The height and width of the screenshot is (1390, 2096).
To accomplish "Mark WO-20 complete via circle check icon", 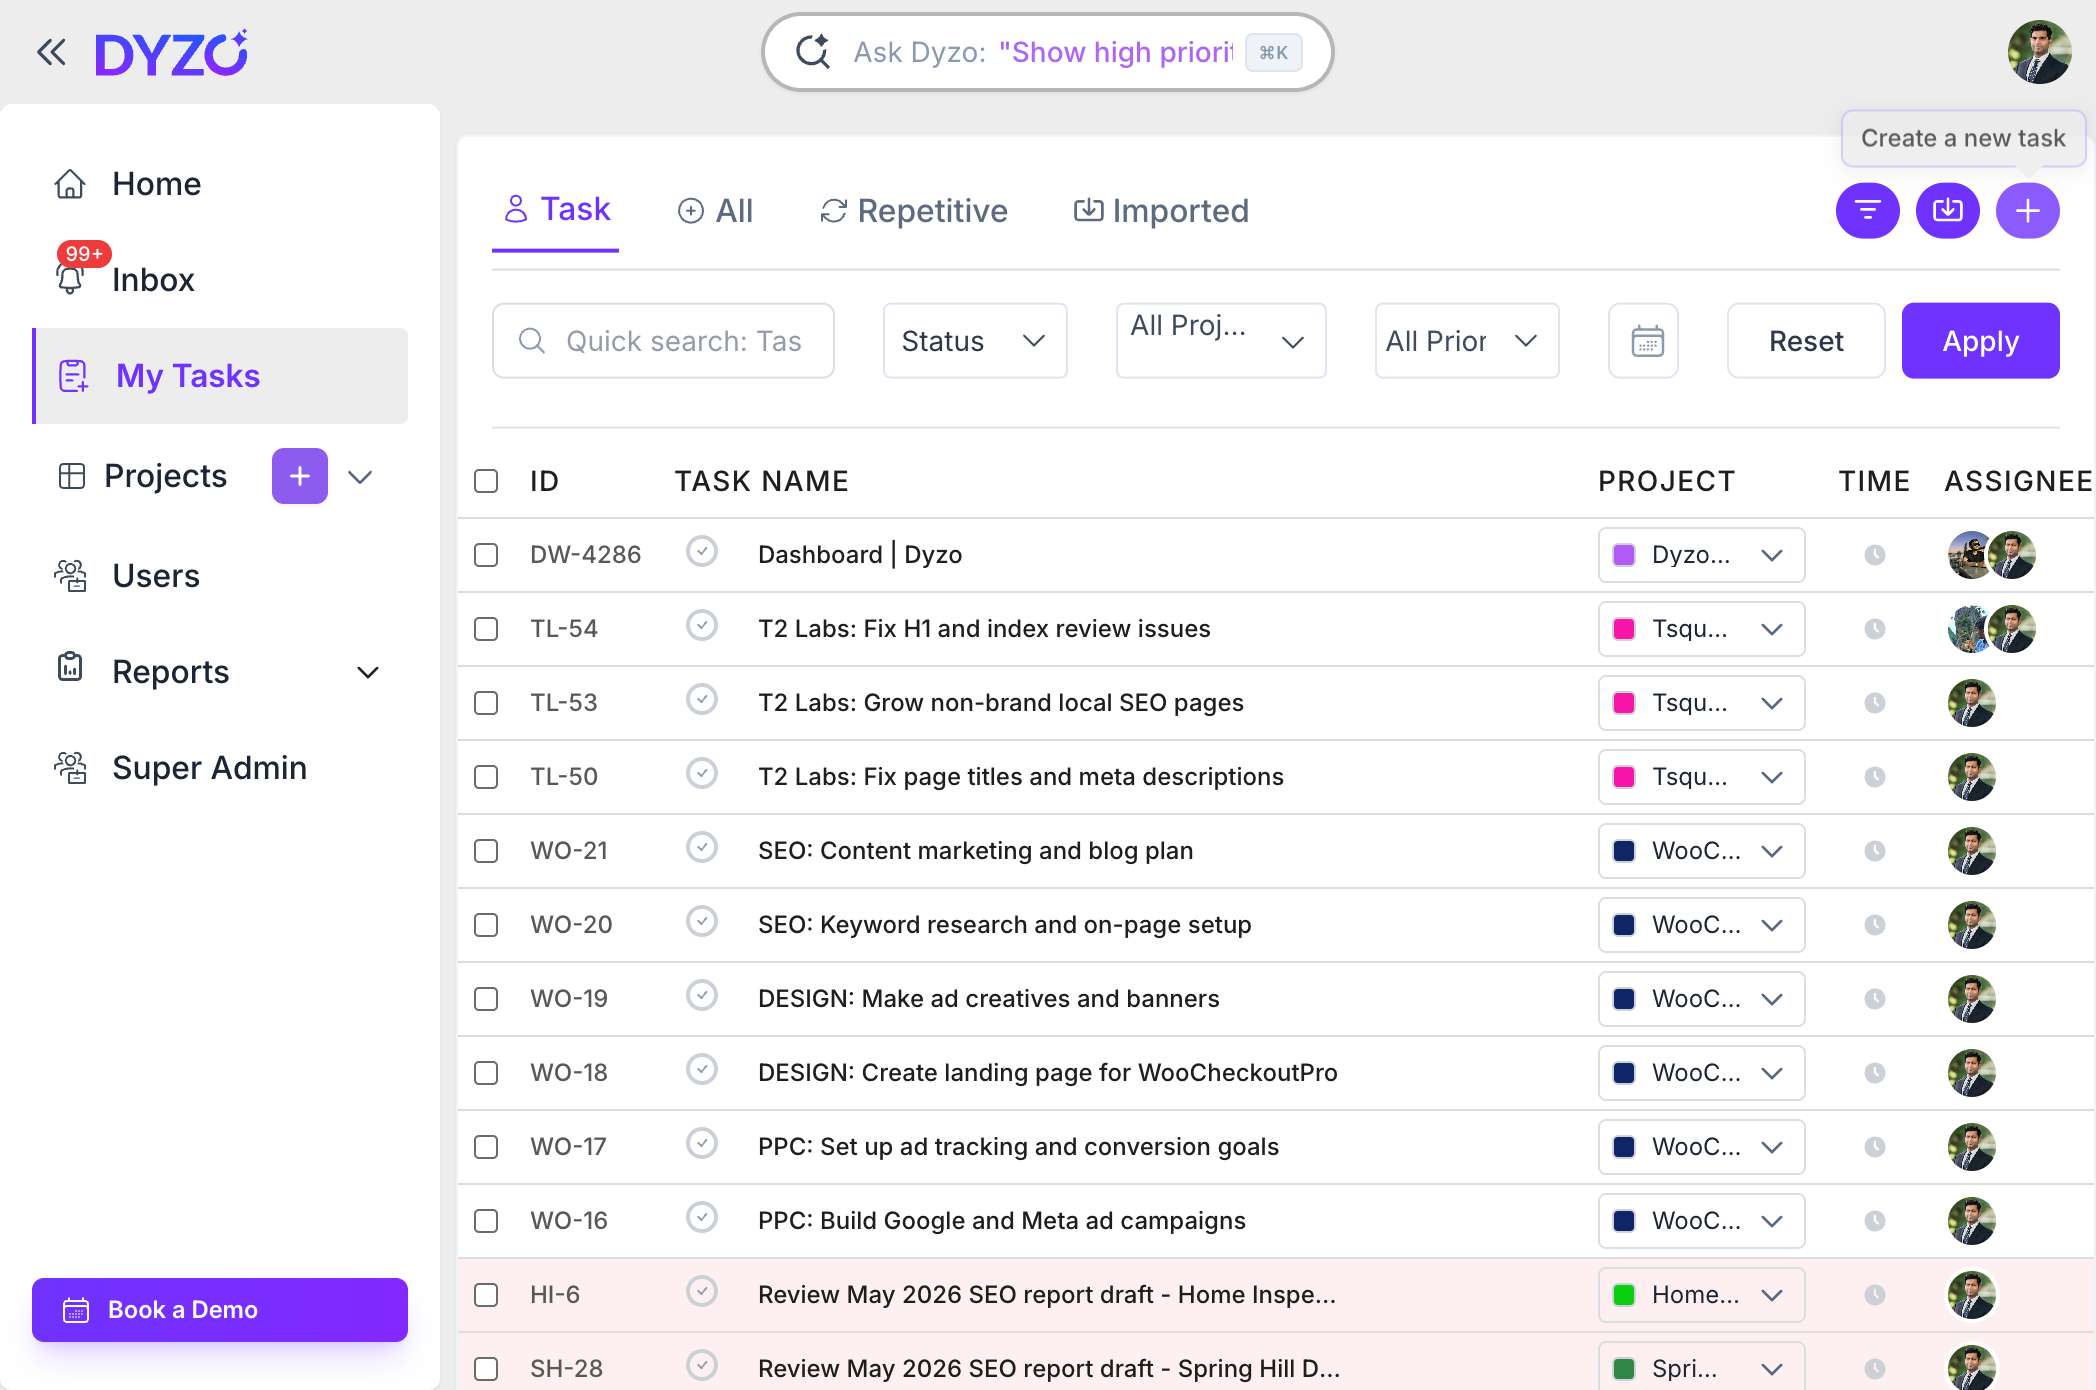I will pyautogui.click(x=702, y=921).
